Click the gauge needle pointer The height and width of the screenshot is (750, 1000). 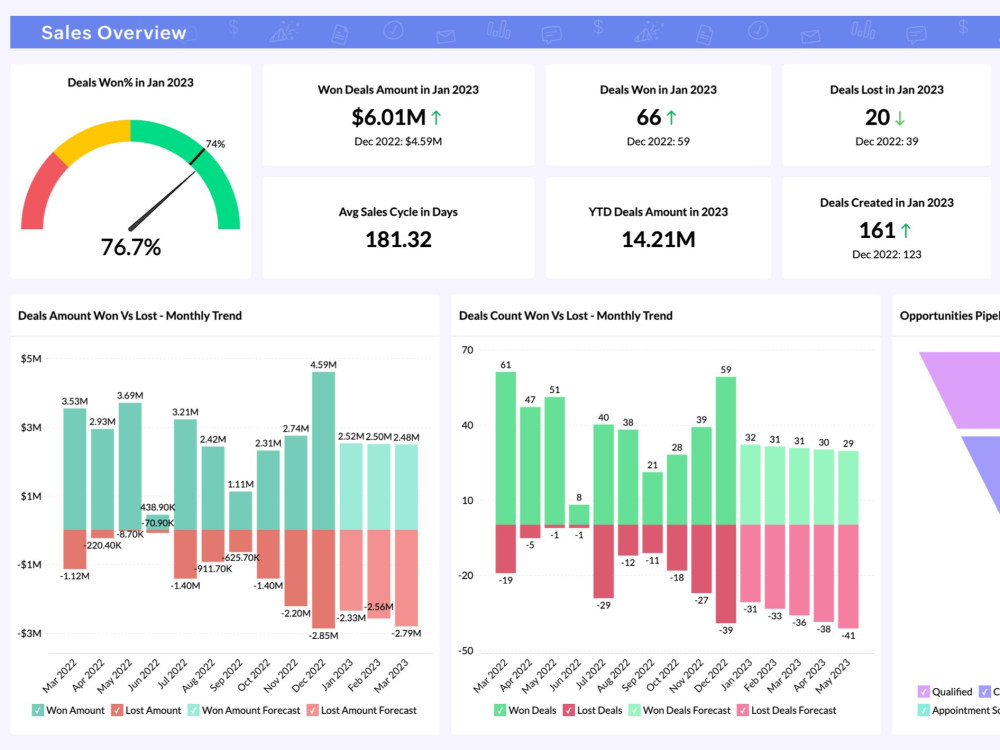(x=162, y=200)
